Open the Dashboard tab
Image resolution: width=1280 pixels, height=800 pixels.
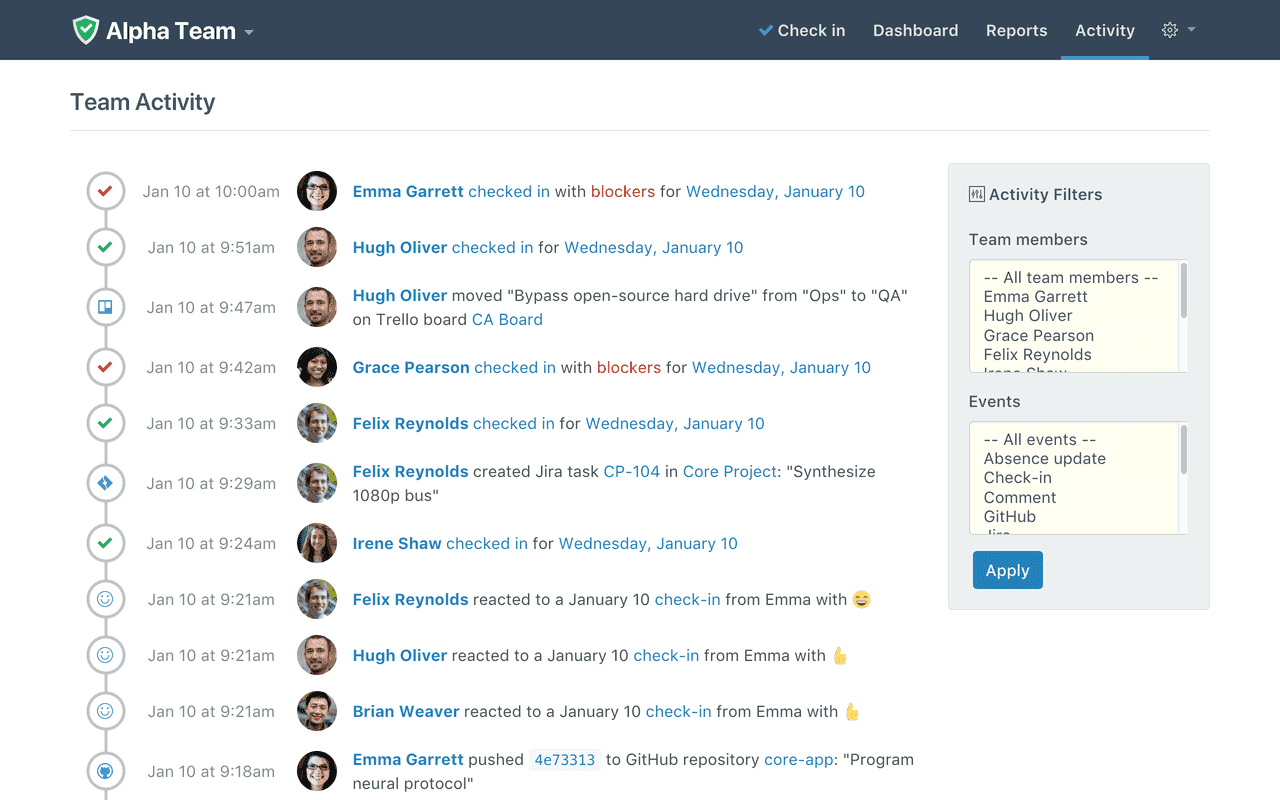[915, 30]
